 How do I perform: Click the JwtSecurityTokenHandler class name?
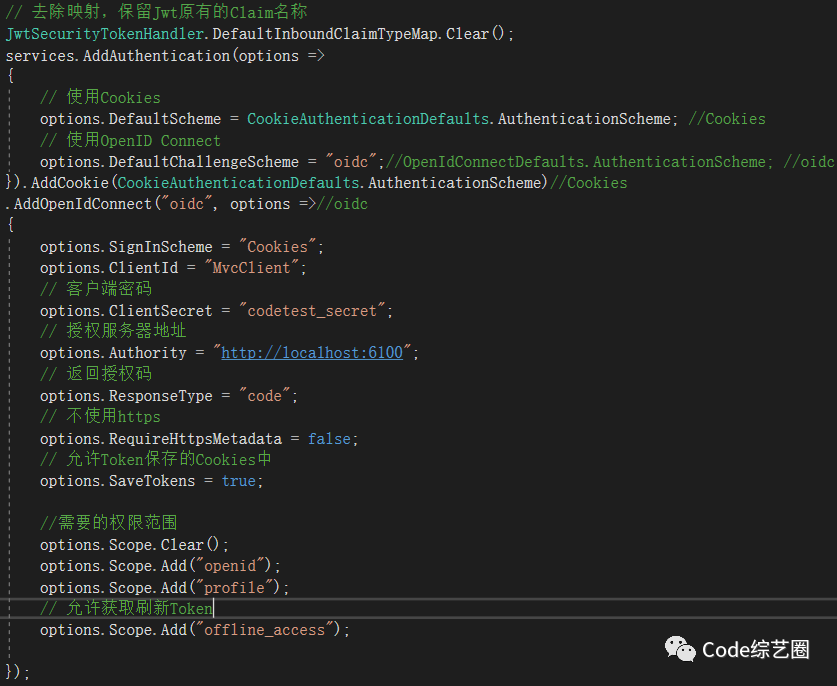point(105,34)
